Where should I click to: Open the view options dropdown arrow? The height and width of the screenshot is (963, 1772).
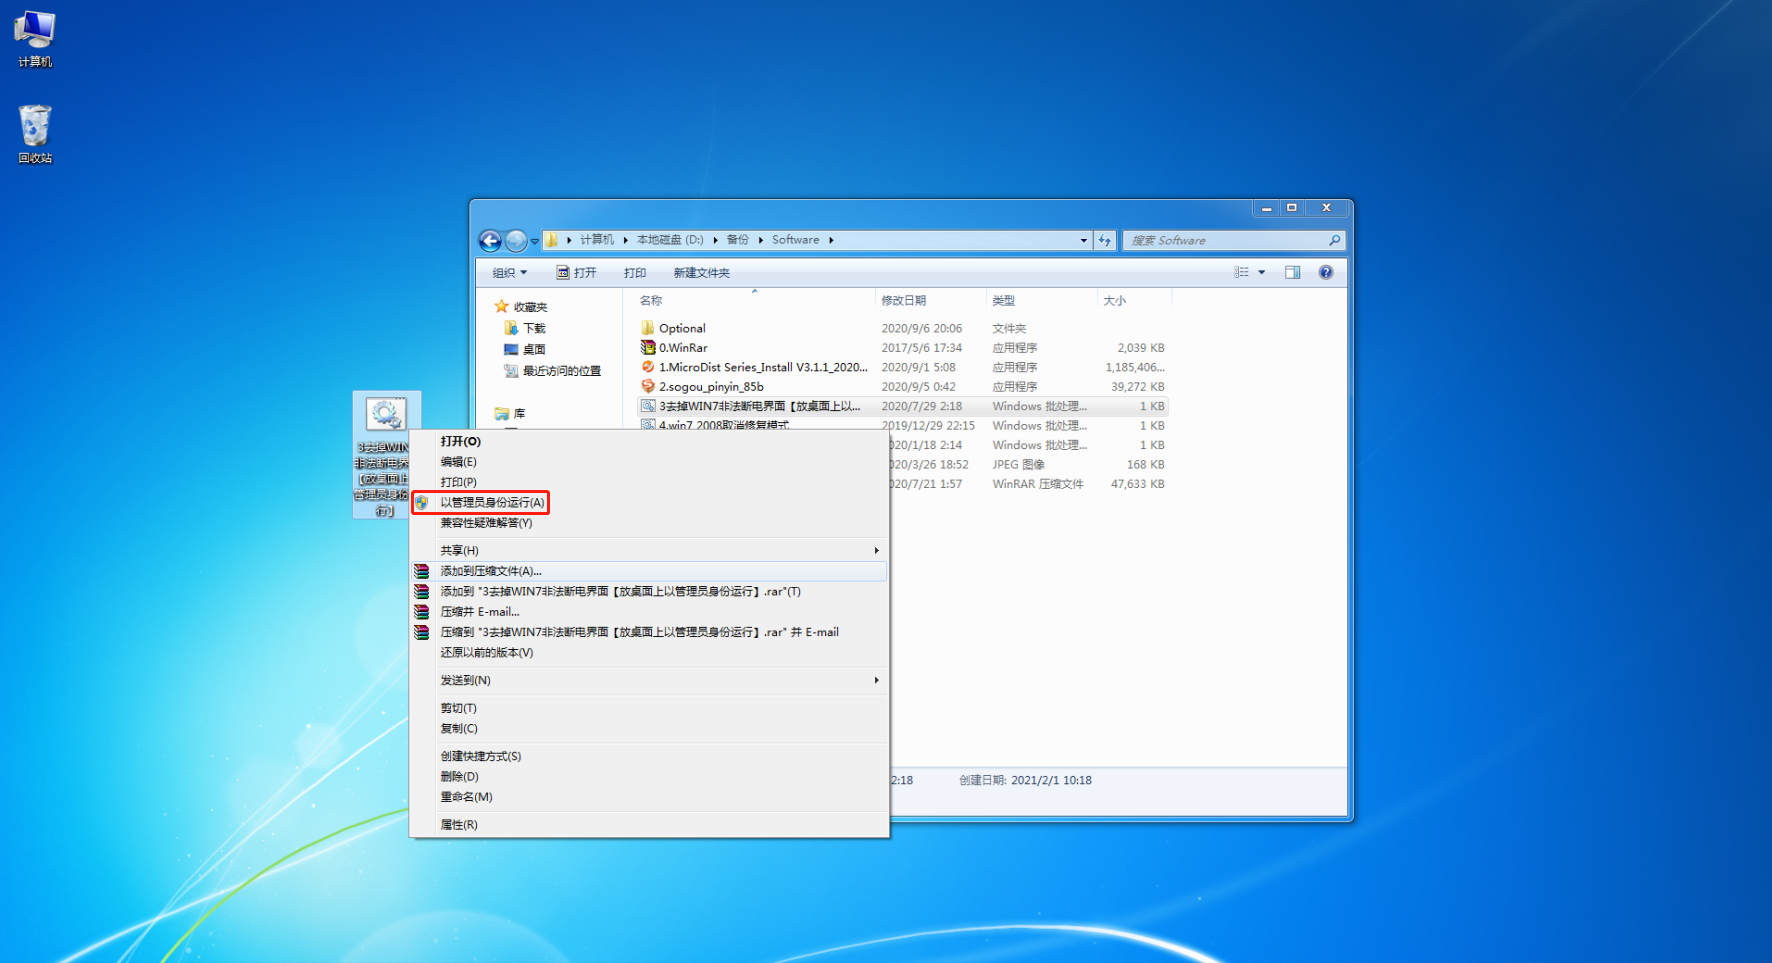pyautogui.click(x=1261, y=273)
